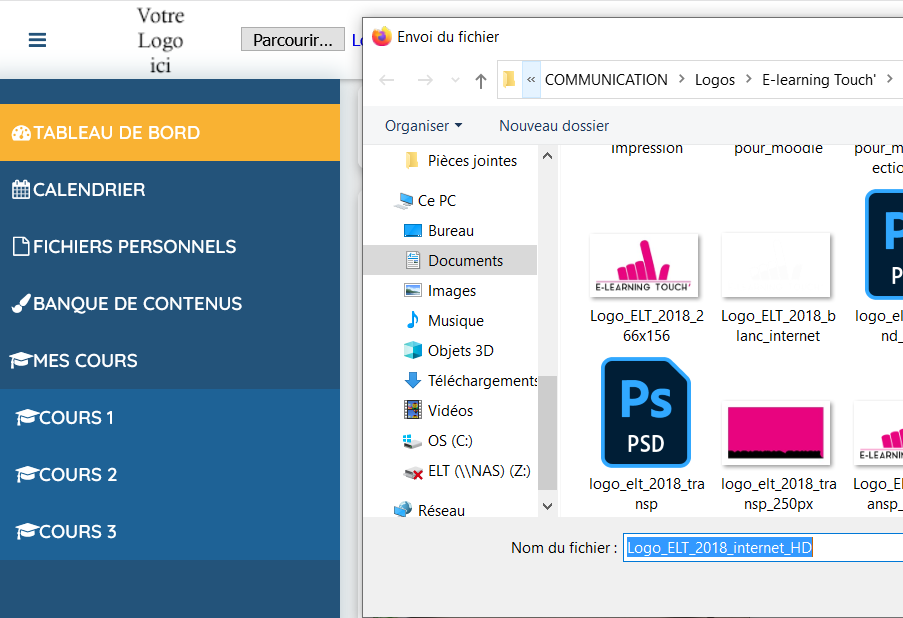Click the Réseau network icon
903x618 pixels.
click(x=403, y=510)
